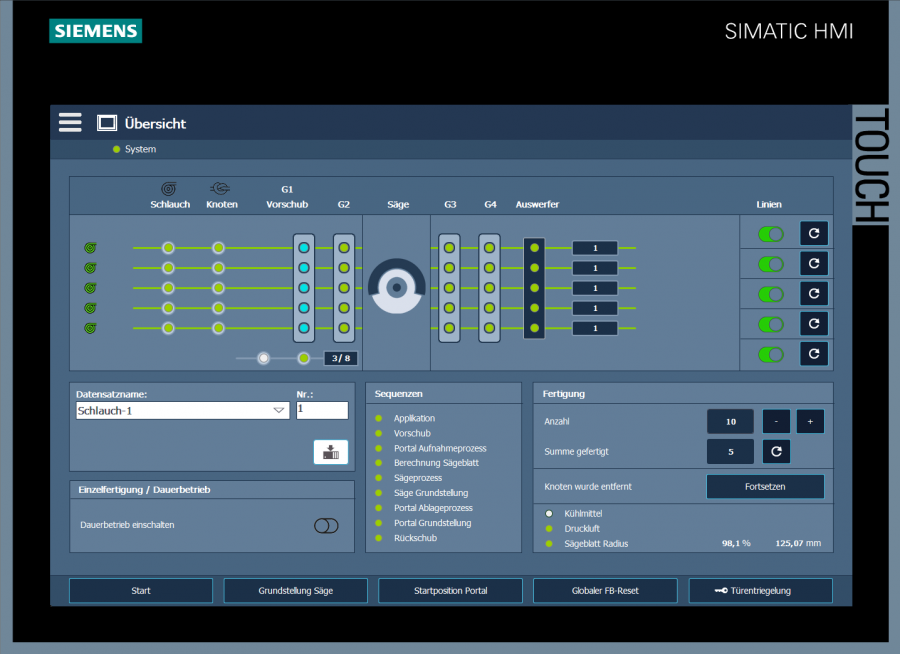Enable Dauerbetrieb einschalten switch
Viewport: 900px width, 654px height.
coord(326,525)
